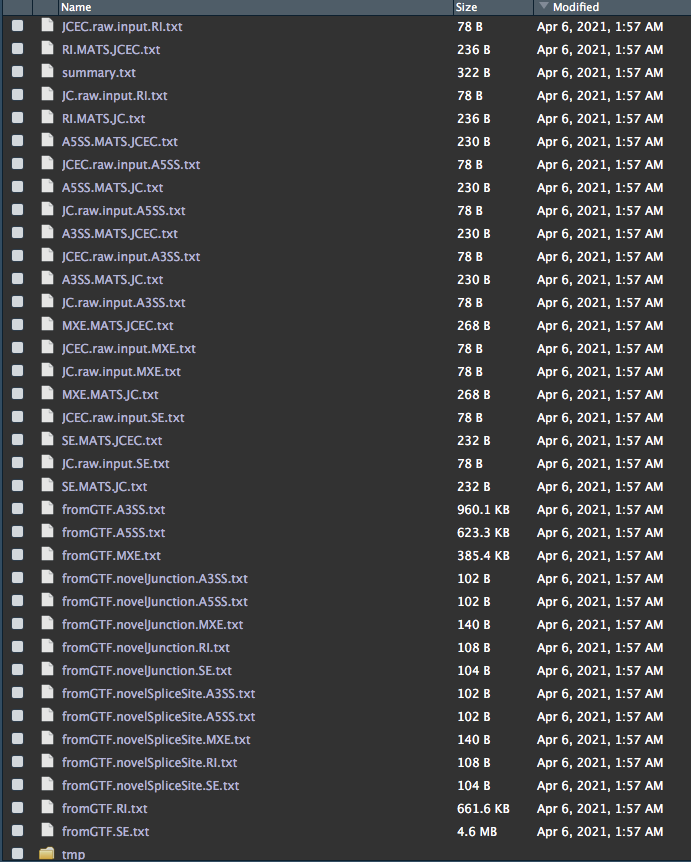The height and width of the screenshot is (862, 691).
Task: Click the file icon for SE.MATS.JCEC.txt
Action: (47, 440)
